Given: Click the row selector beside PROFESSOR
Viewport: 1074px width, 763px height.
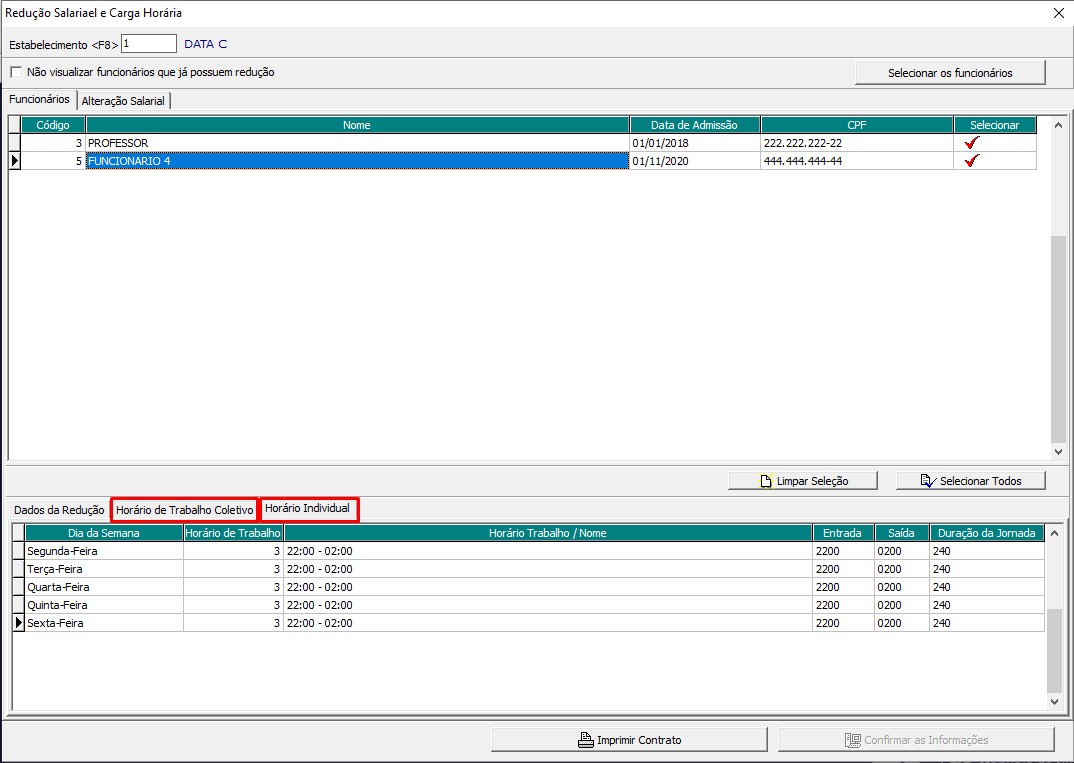Looking at the screenshot, I should tap(14, 142).
